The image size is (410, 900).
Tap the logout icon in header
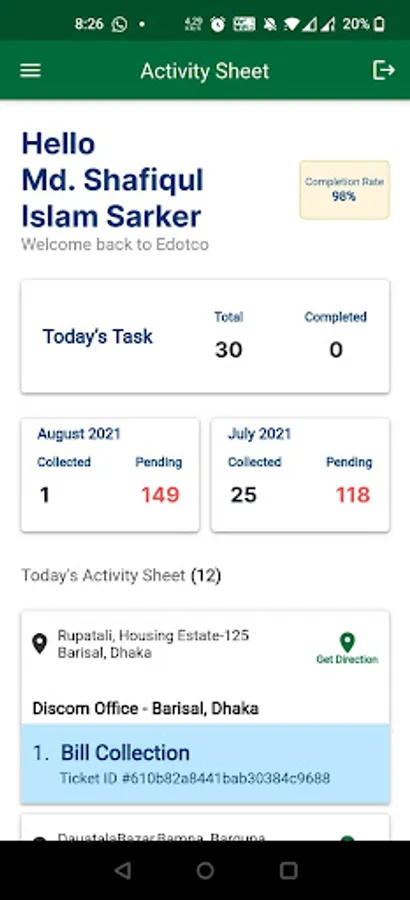coord(384,71)
